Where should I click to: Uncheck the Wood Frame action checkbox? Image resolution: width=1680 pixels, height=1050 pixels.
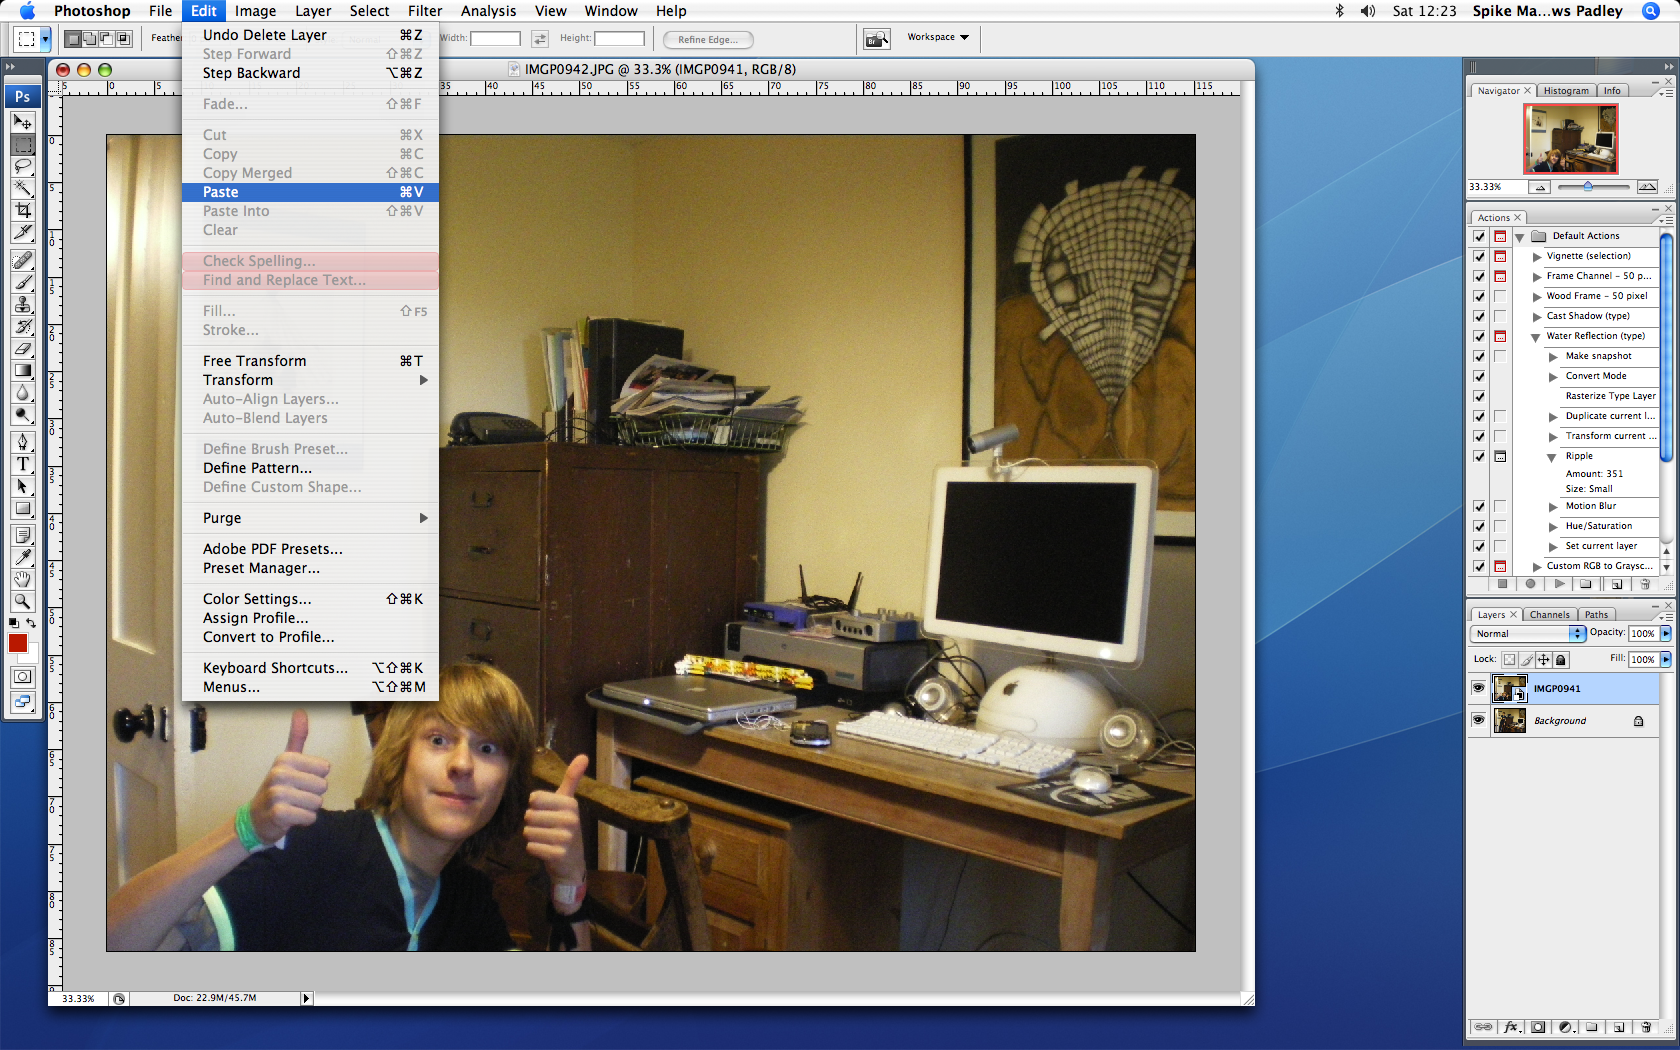(1479, 296)
